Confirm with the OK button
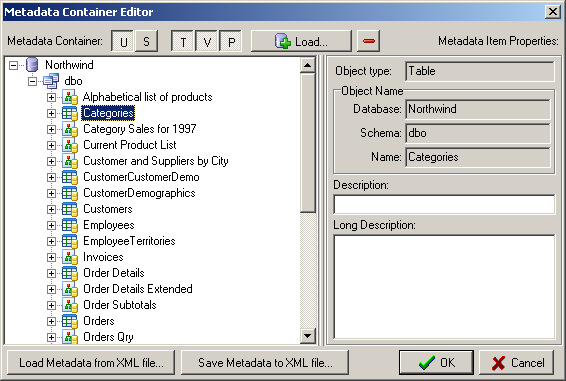The width and height of the screenshot is (566, 381). (x=436, y=362)
